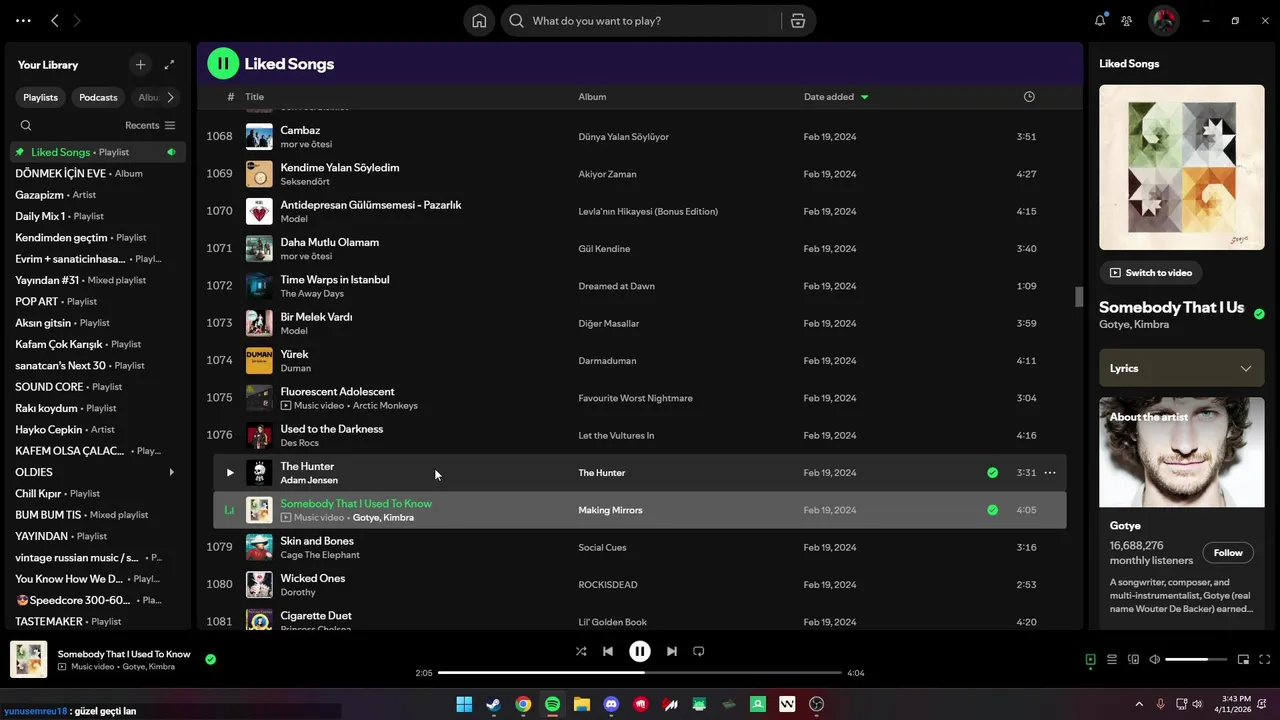Open the three-dot app menu

pos(23,20)
